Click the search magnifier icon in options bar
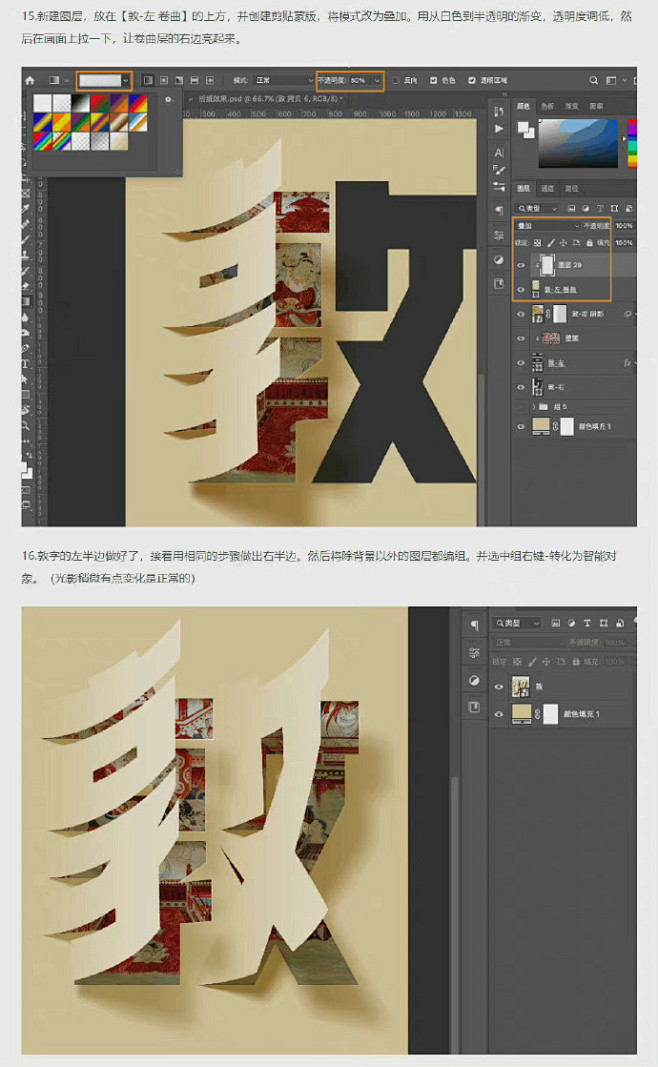Screen dimensions: 658x1067 [593, 80]
